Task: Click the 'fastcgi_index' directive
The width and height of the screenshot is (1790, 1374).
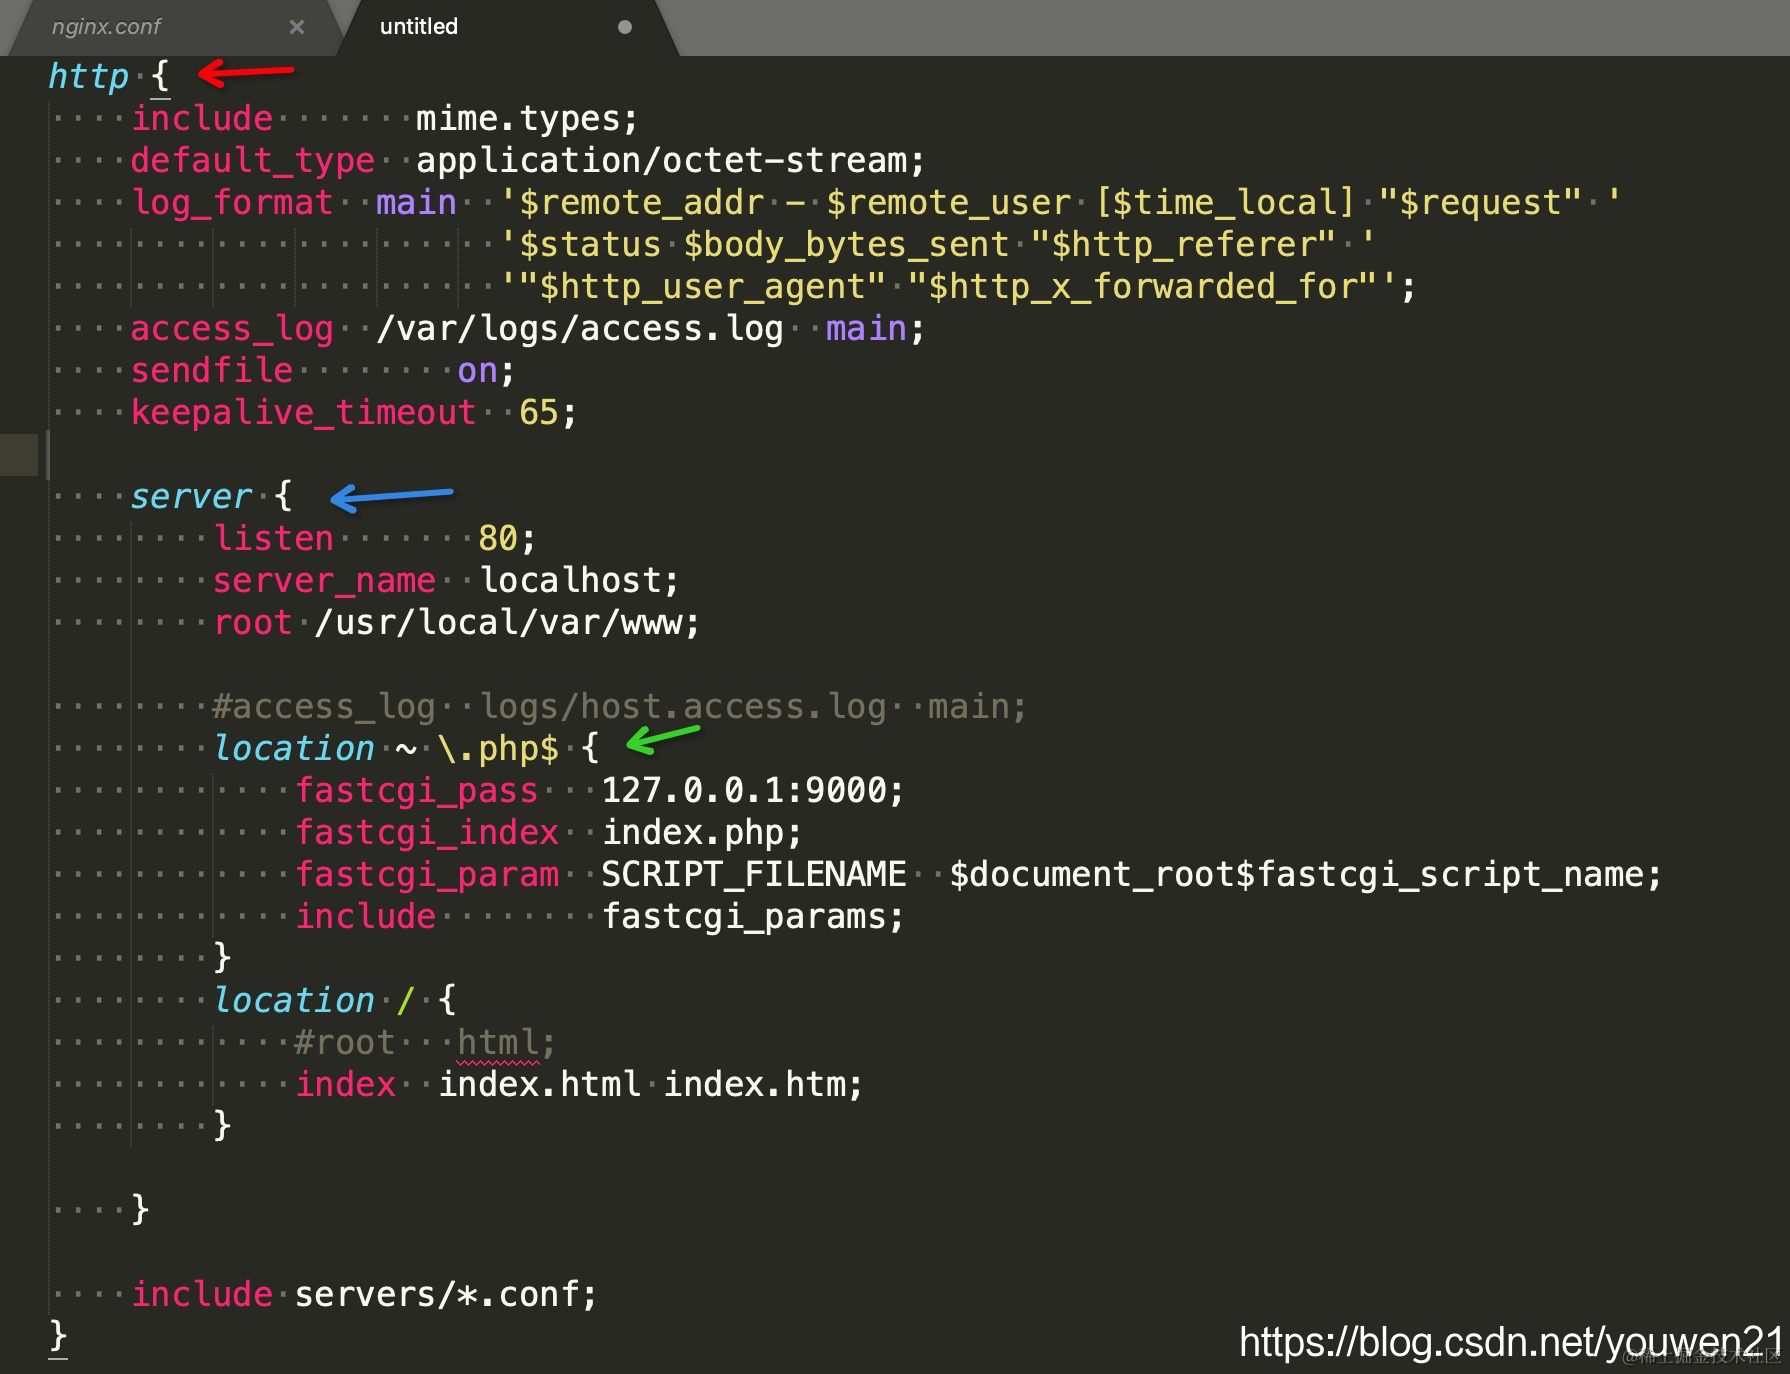Action: click(426, 833)
